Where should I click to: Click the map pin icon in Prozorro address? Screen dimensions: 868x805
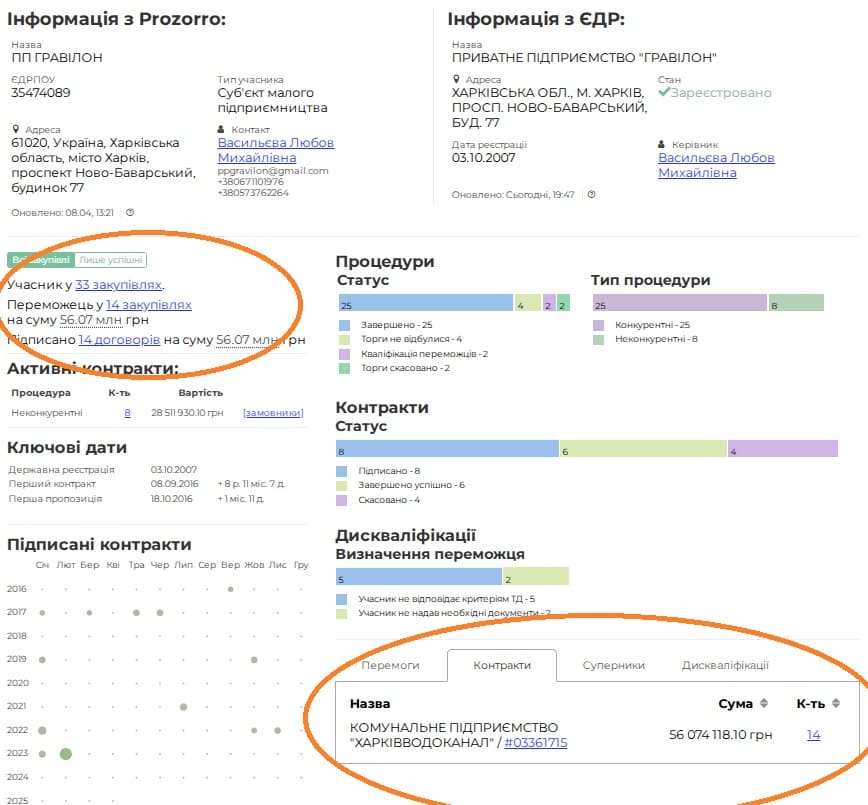pyautogui.click(x=16, y=130)
